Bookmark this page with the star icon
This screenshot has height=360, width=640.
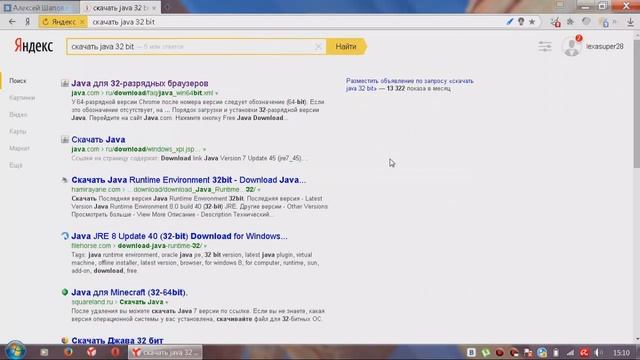click(x=532, y=22)
